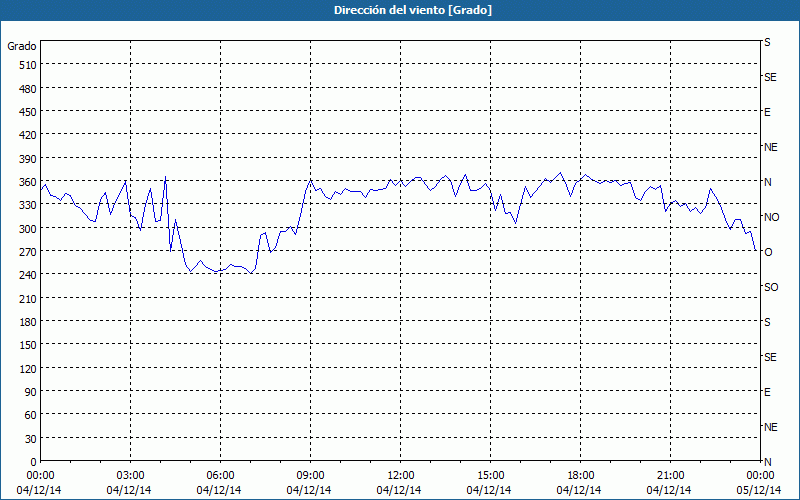Pick the 330 degree axis label

pyautogui.click(x=28, y=205)
